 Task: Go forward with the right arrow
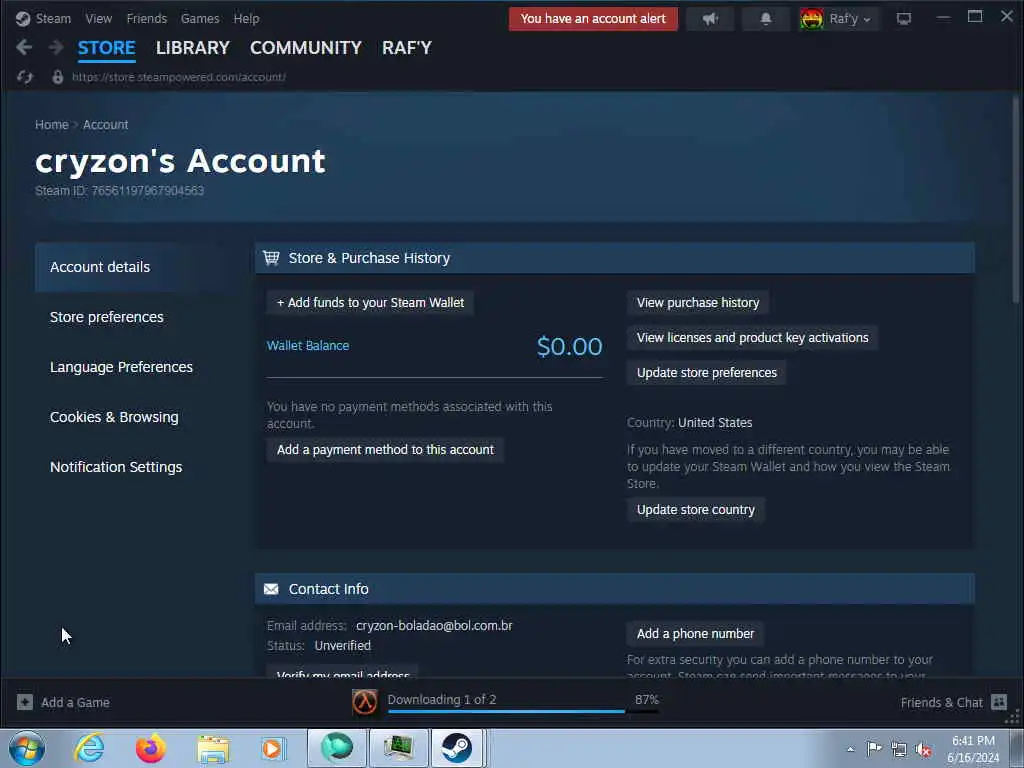coord(56,47)
